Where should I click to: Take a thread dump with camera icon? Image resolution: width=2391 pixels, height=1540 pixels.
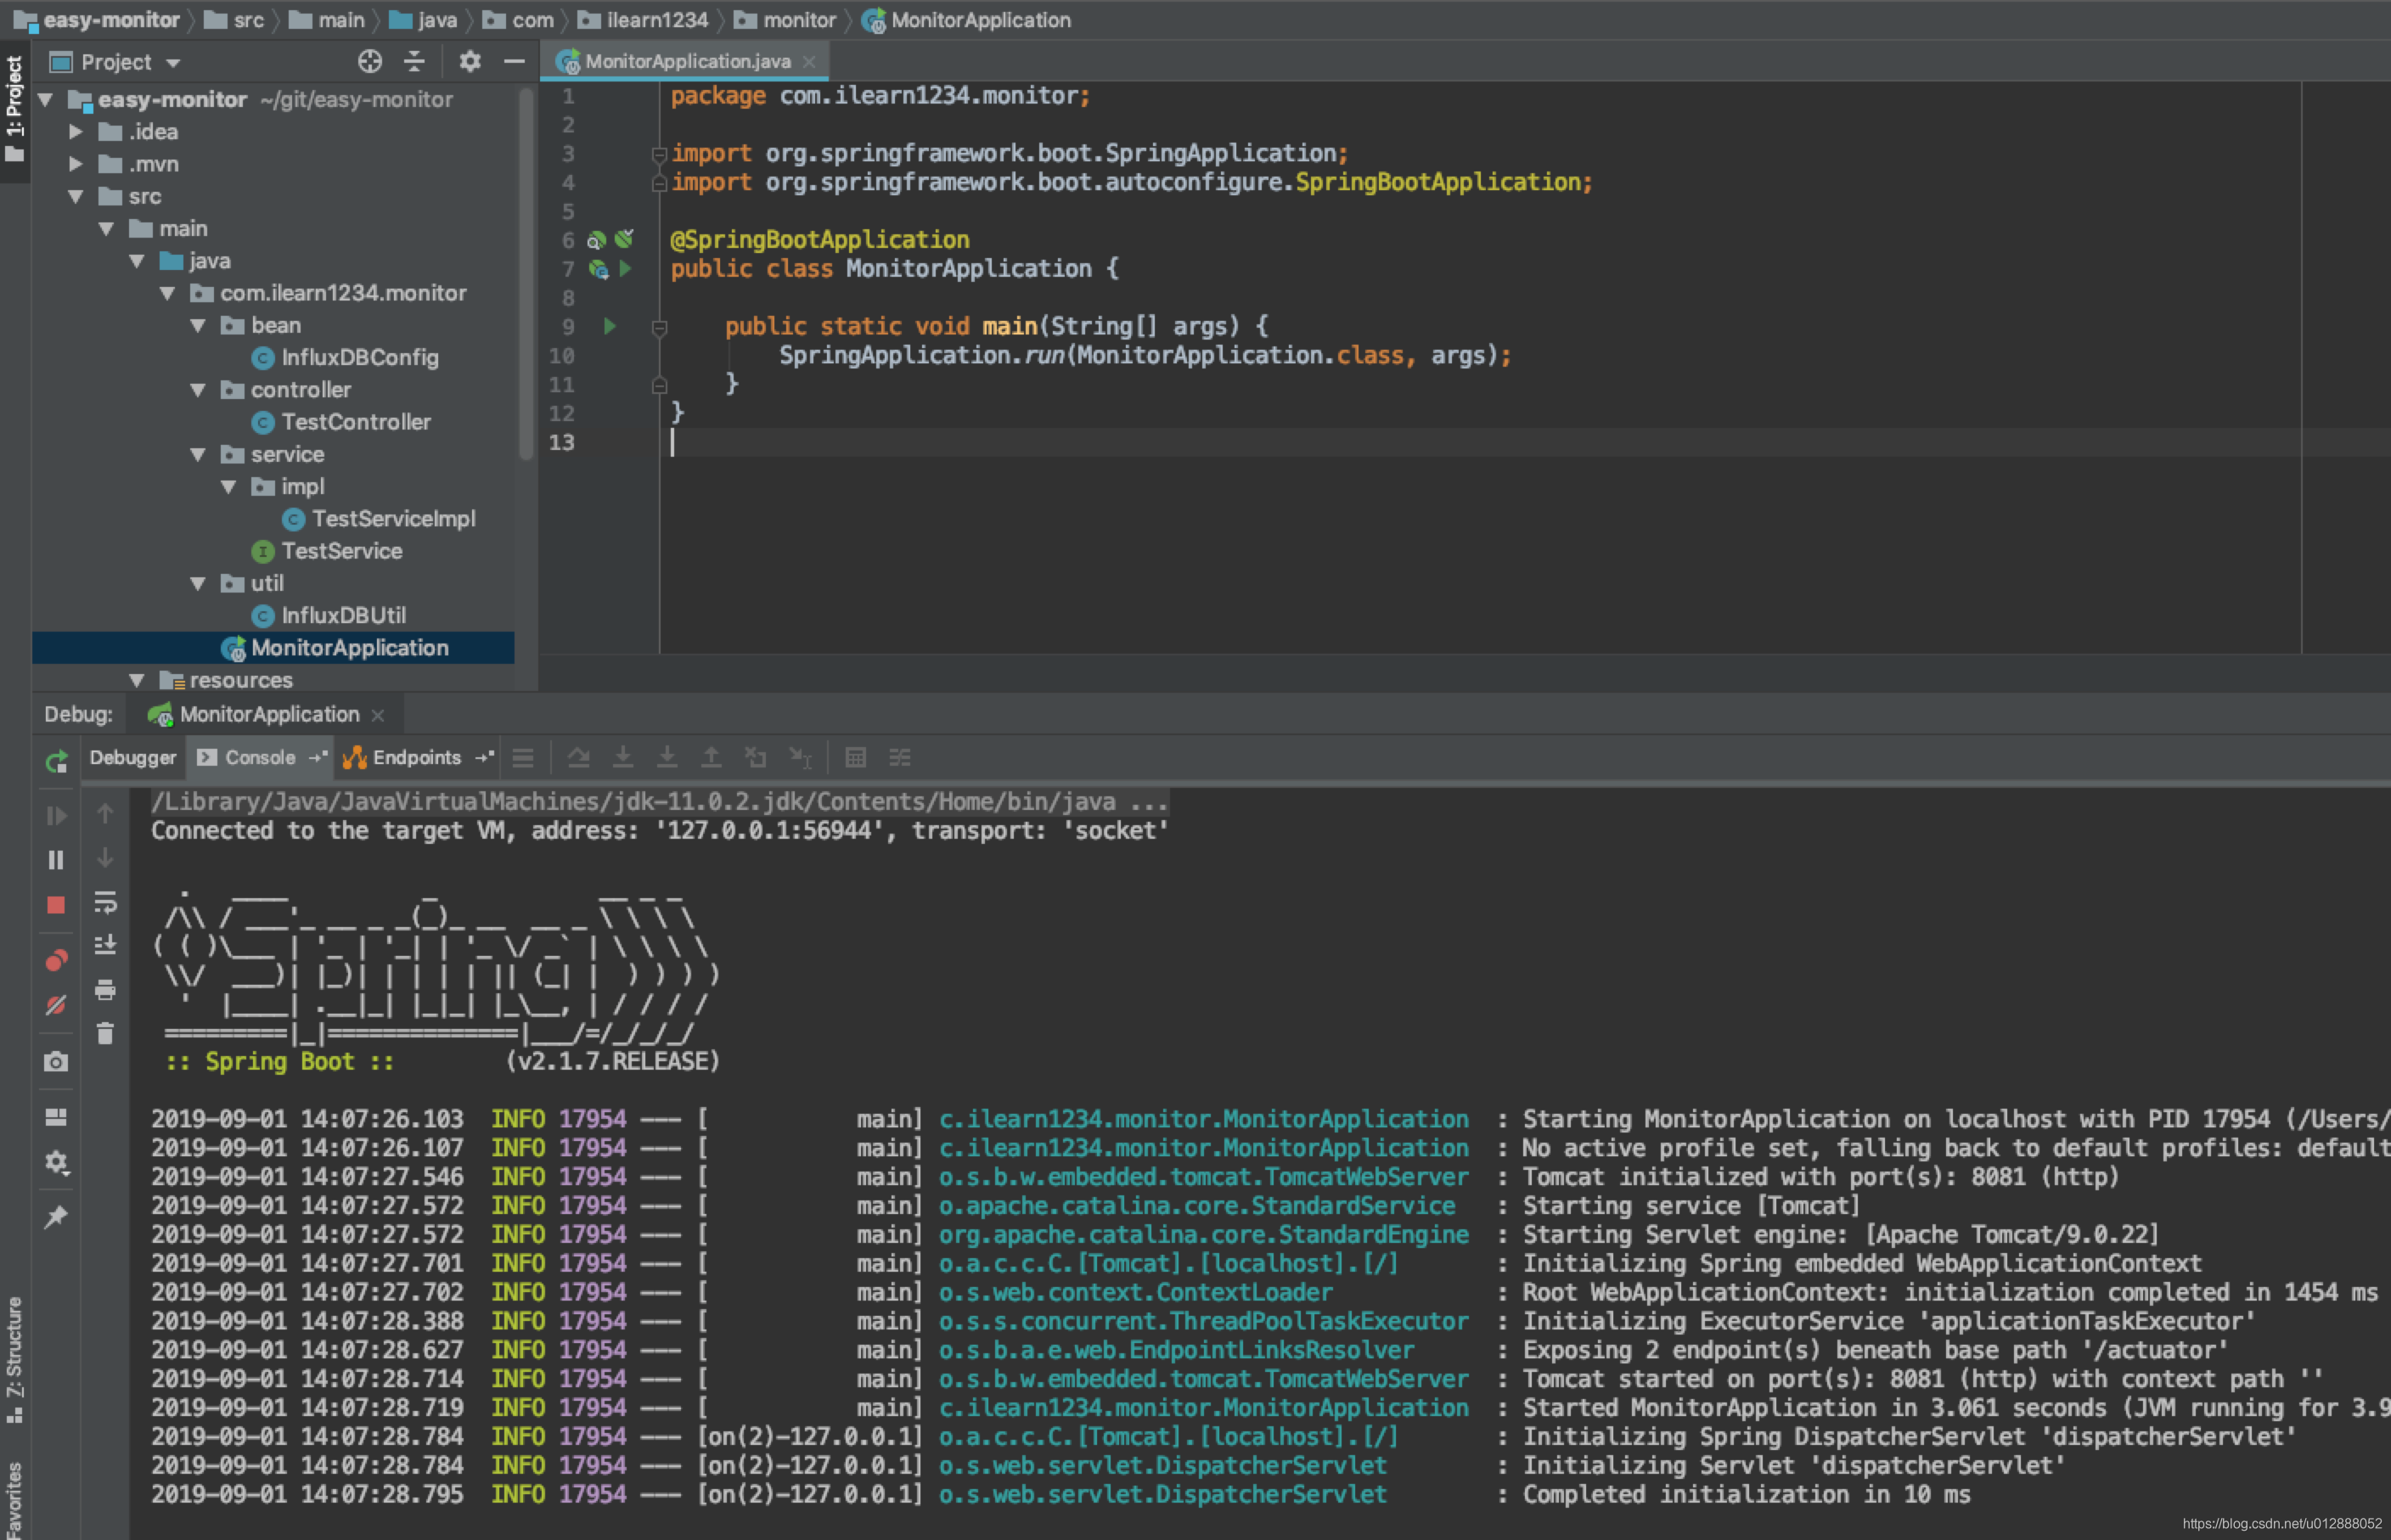(x=56, y=1062)
